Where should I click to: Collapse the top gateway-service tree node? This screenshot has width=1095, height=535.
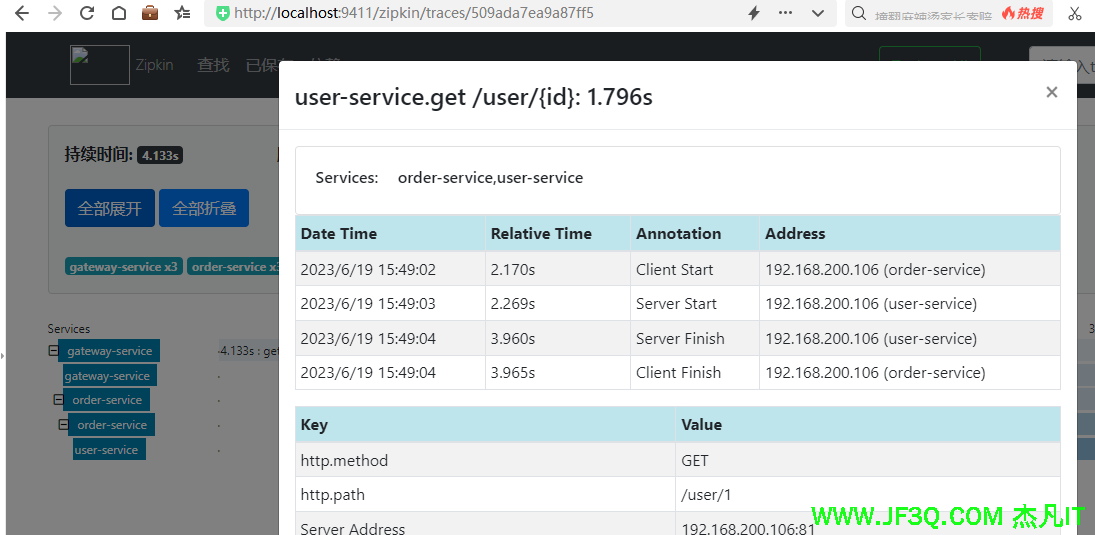point(52,351)
